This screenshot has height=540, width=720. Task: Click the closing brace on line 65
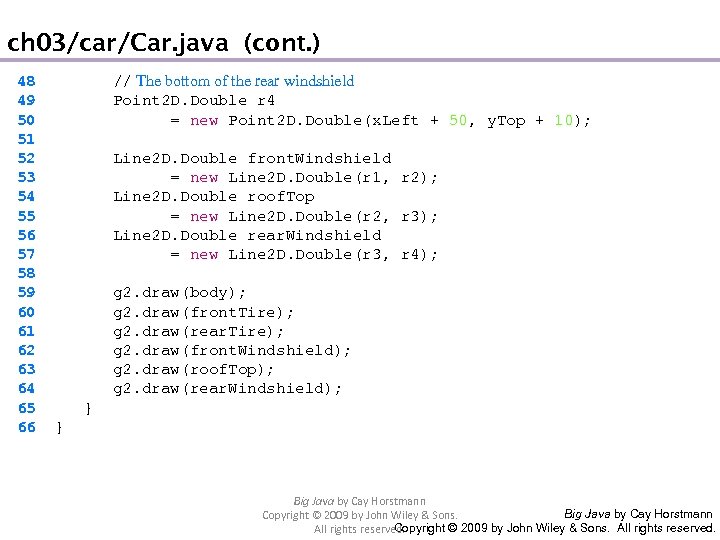(88, 408)
